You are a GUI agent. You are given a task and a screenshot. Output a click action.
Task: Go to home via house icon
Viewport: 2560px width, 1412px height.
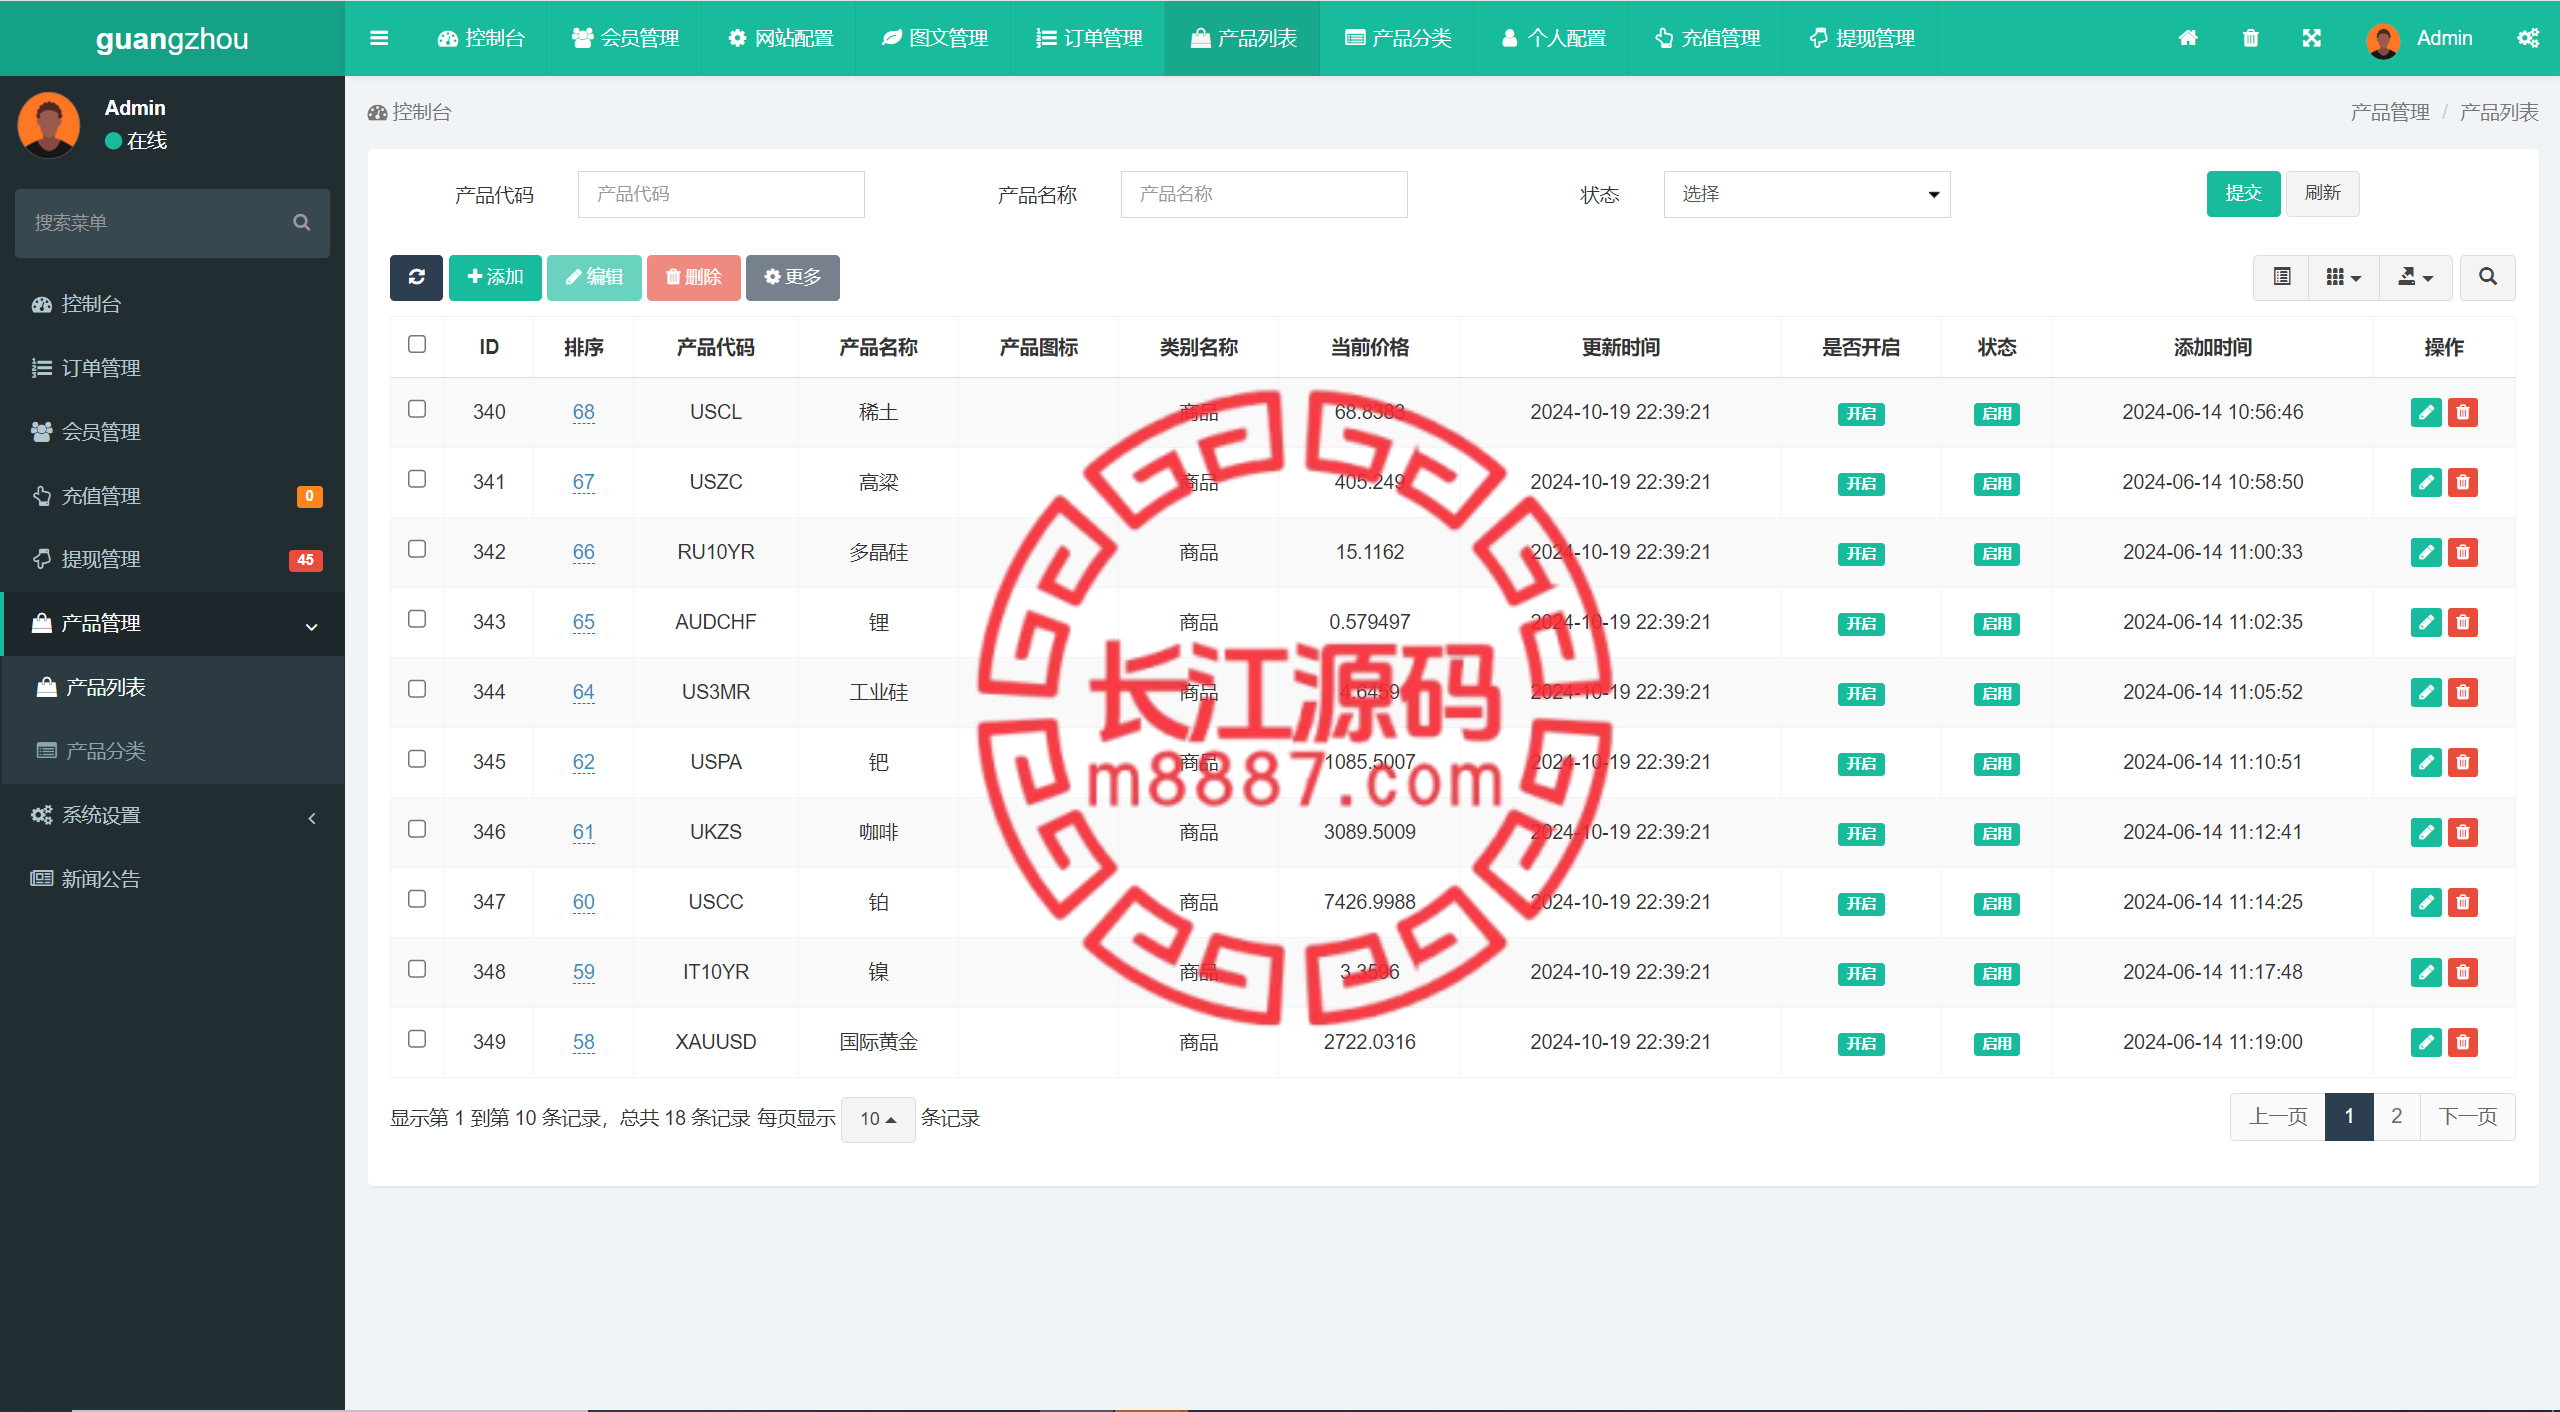(x=2188, y=38)
